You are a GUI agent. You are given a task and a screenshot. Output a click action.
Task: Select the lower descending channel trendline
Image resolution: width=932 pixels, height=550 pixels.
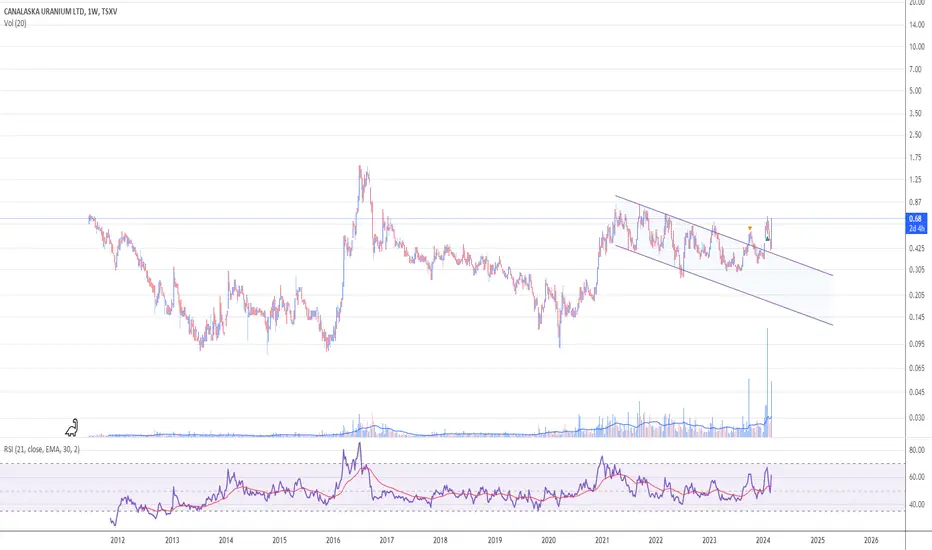pyautogui.click(x=723, y=285)
